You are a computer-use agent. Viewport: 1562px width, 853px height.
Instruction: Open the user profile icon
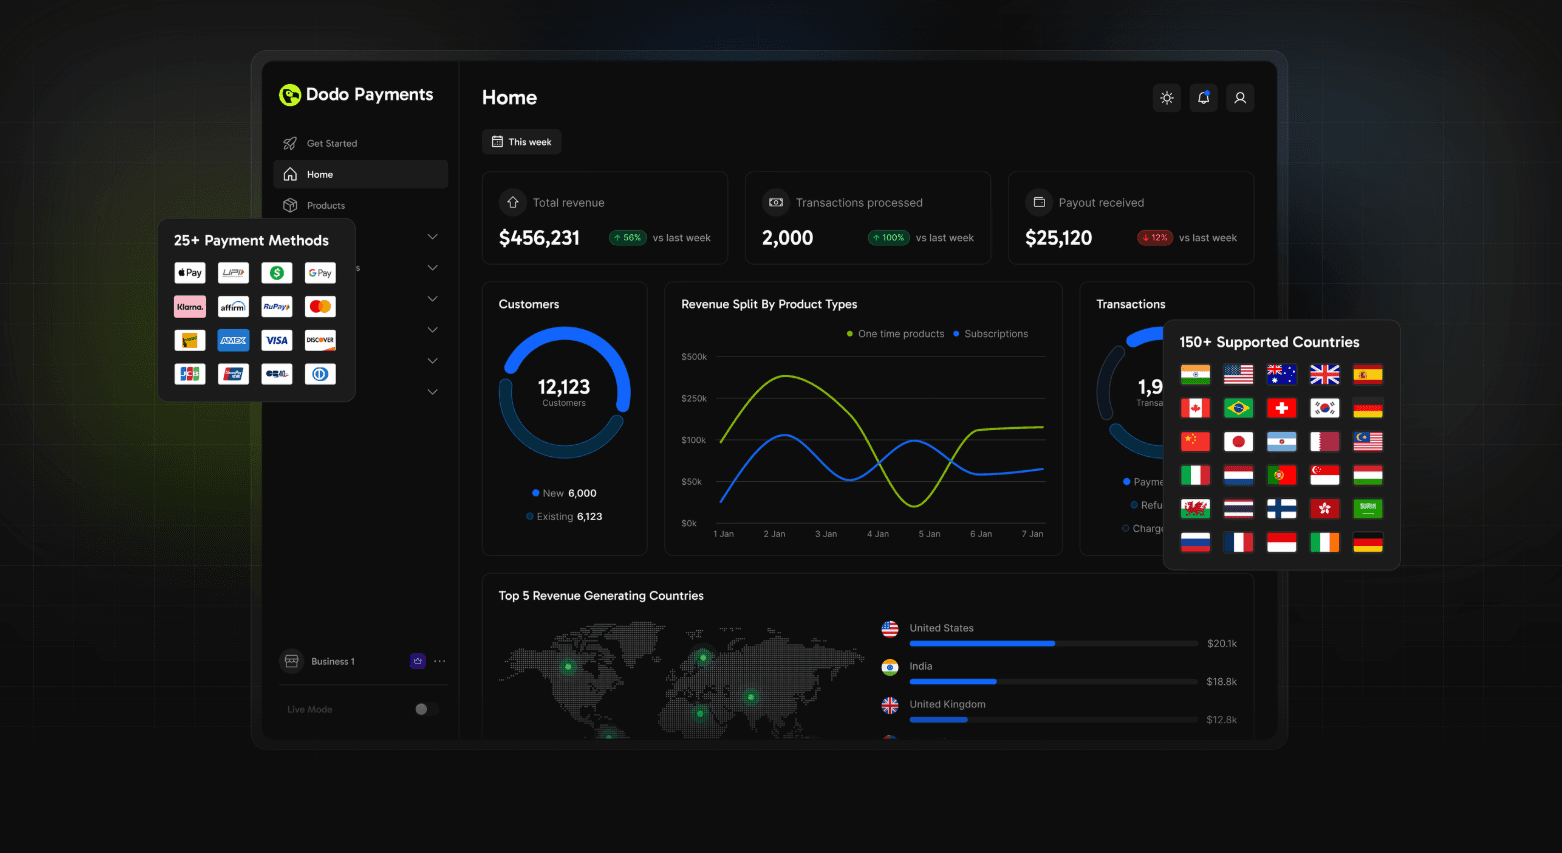[1240, 98]
